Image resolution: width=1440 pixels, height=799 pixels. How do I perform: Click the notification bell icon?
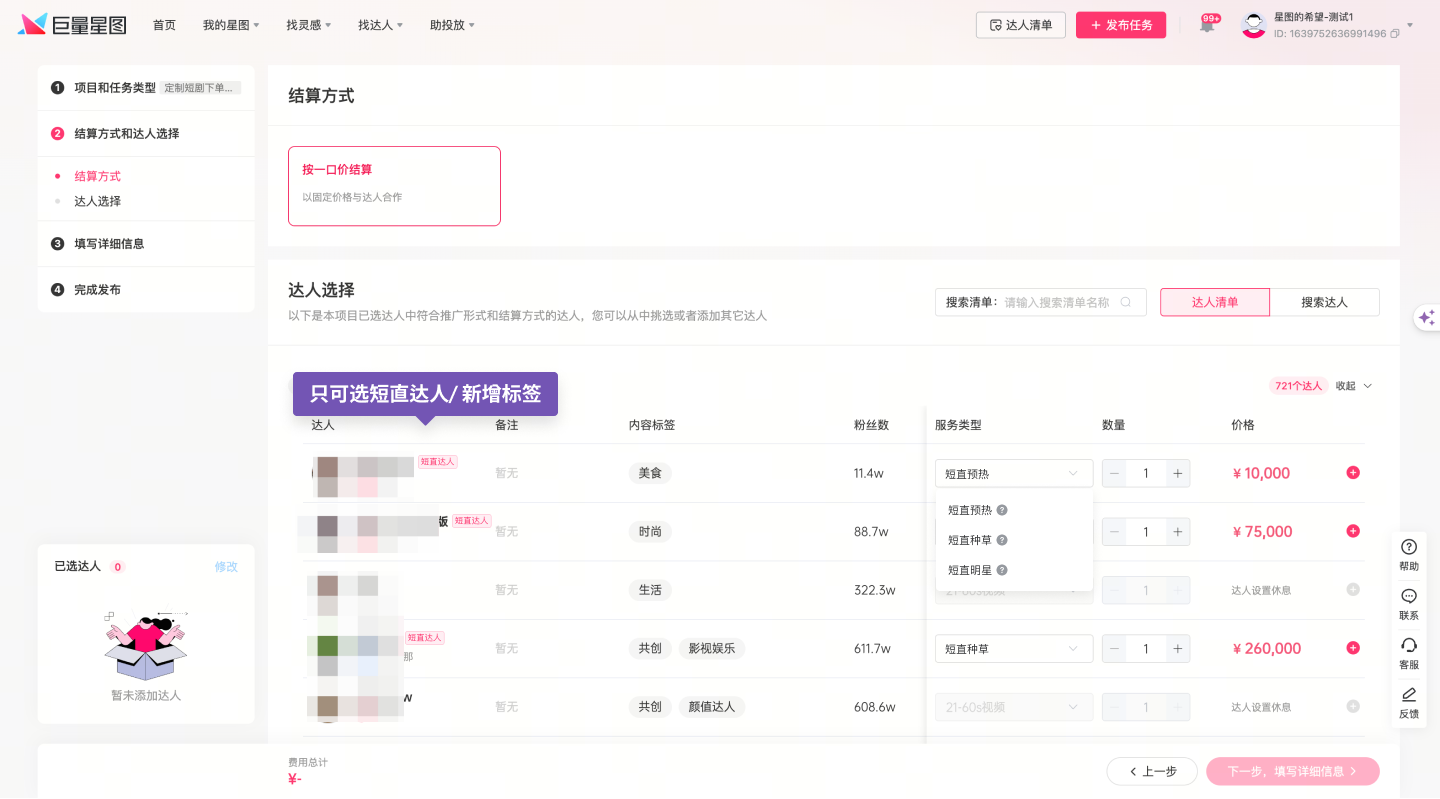pyautogui.click(x=1208, y=26)
